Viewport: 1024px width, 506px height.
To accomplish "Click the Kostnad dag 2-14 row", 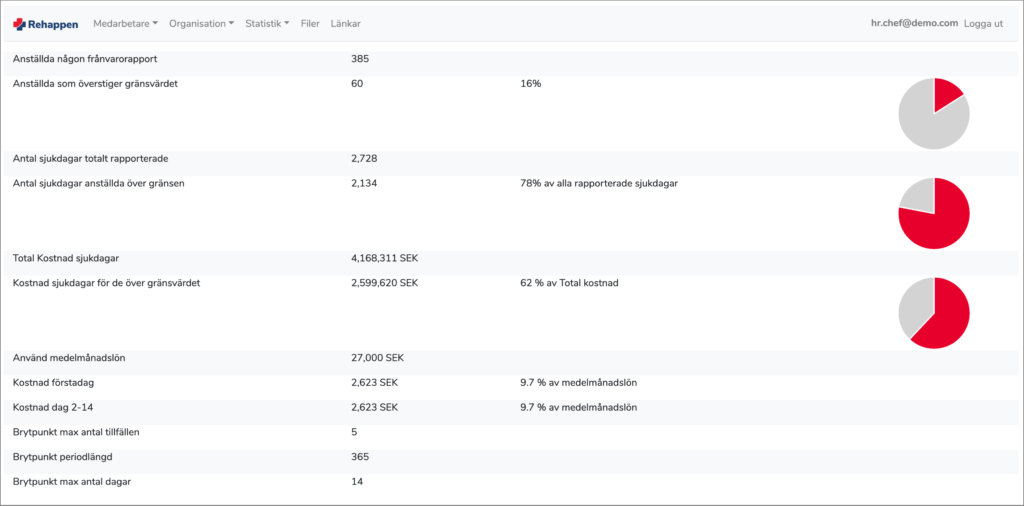I will point(511,407).
